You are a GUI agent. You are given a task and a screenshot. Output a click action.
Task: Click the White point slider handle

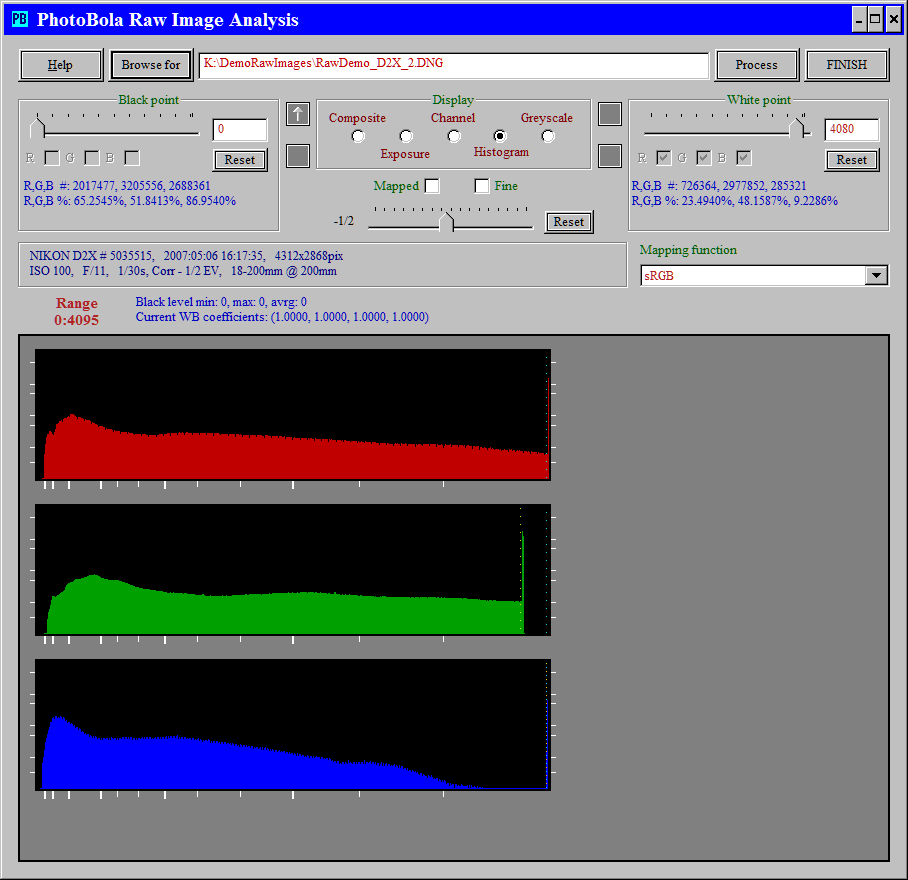[797, 128]
